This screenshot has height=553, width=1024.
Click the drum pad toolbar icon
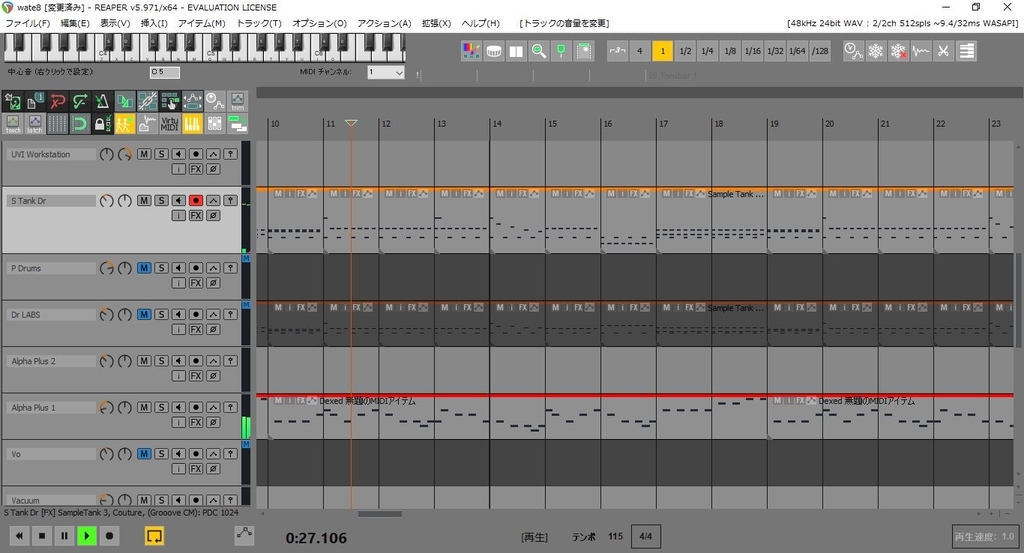[x=494, y=51]
